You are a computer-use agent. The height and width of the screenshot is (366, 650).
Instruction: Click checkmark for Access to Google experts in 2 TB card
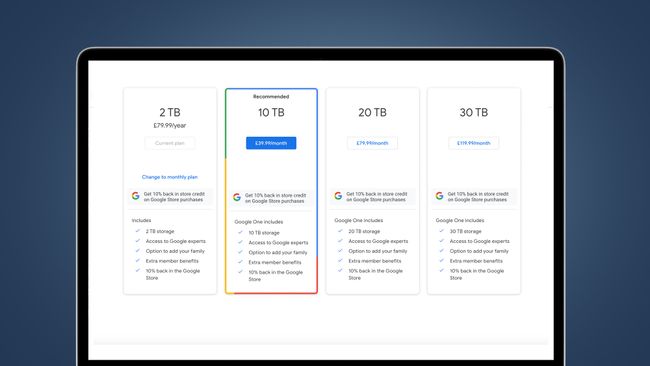(x=138, y=241)
